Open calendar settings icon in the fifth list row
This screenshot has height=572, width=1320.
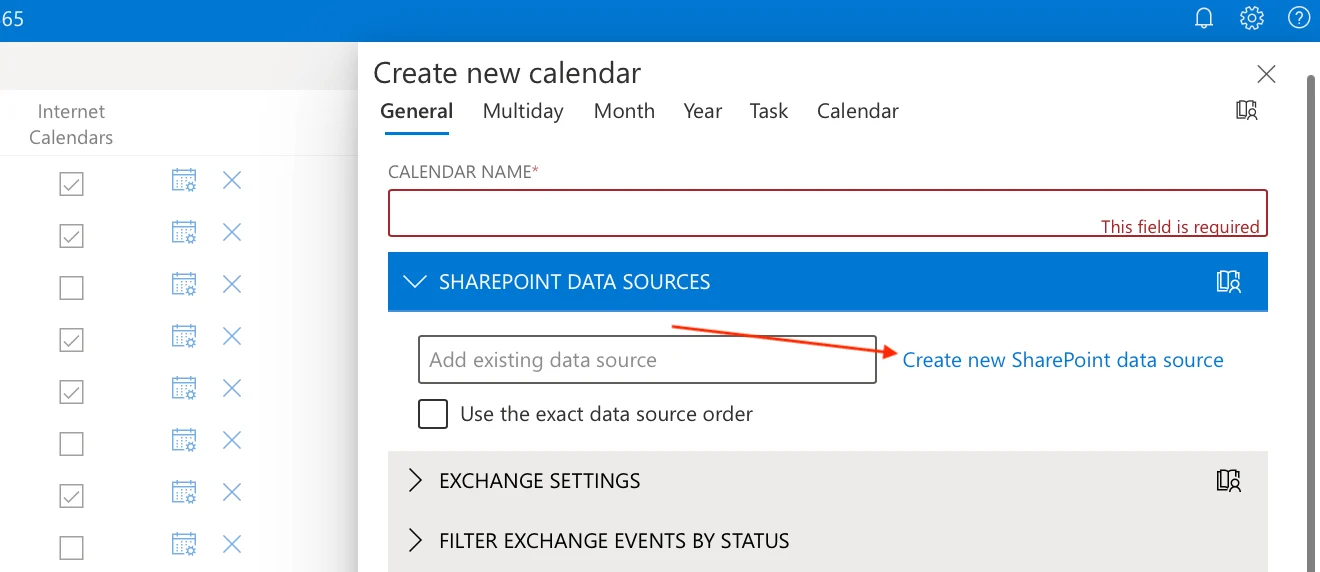click(184, 388)
